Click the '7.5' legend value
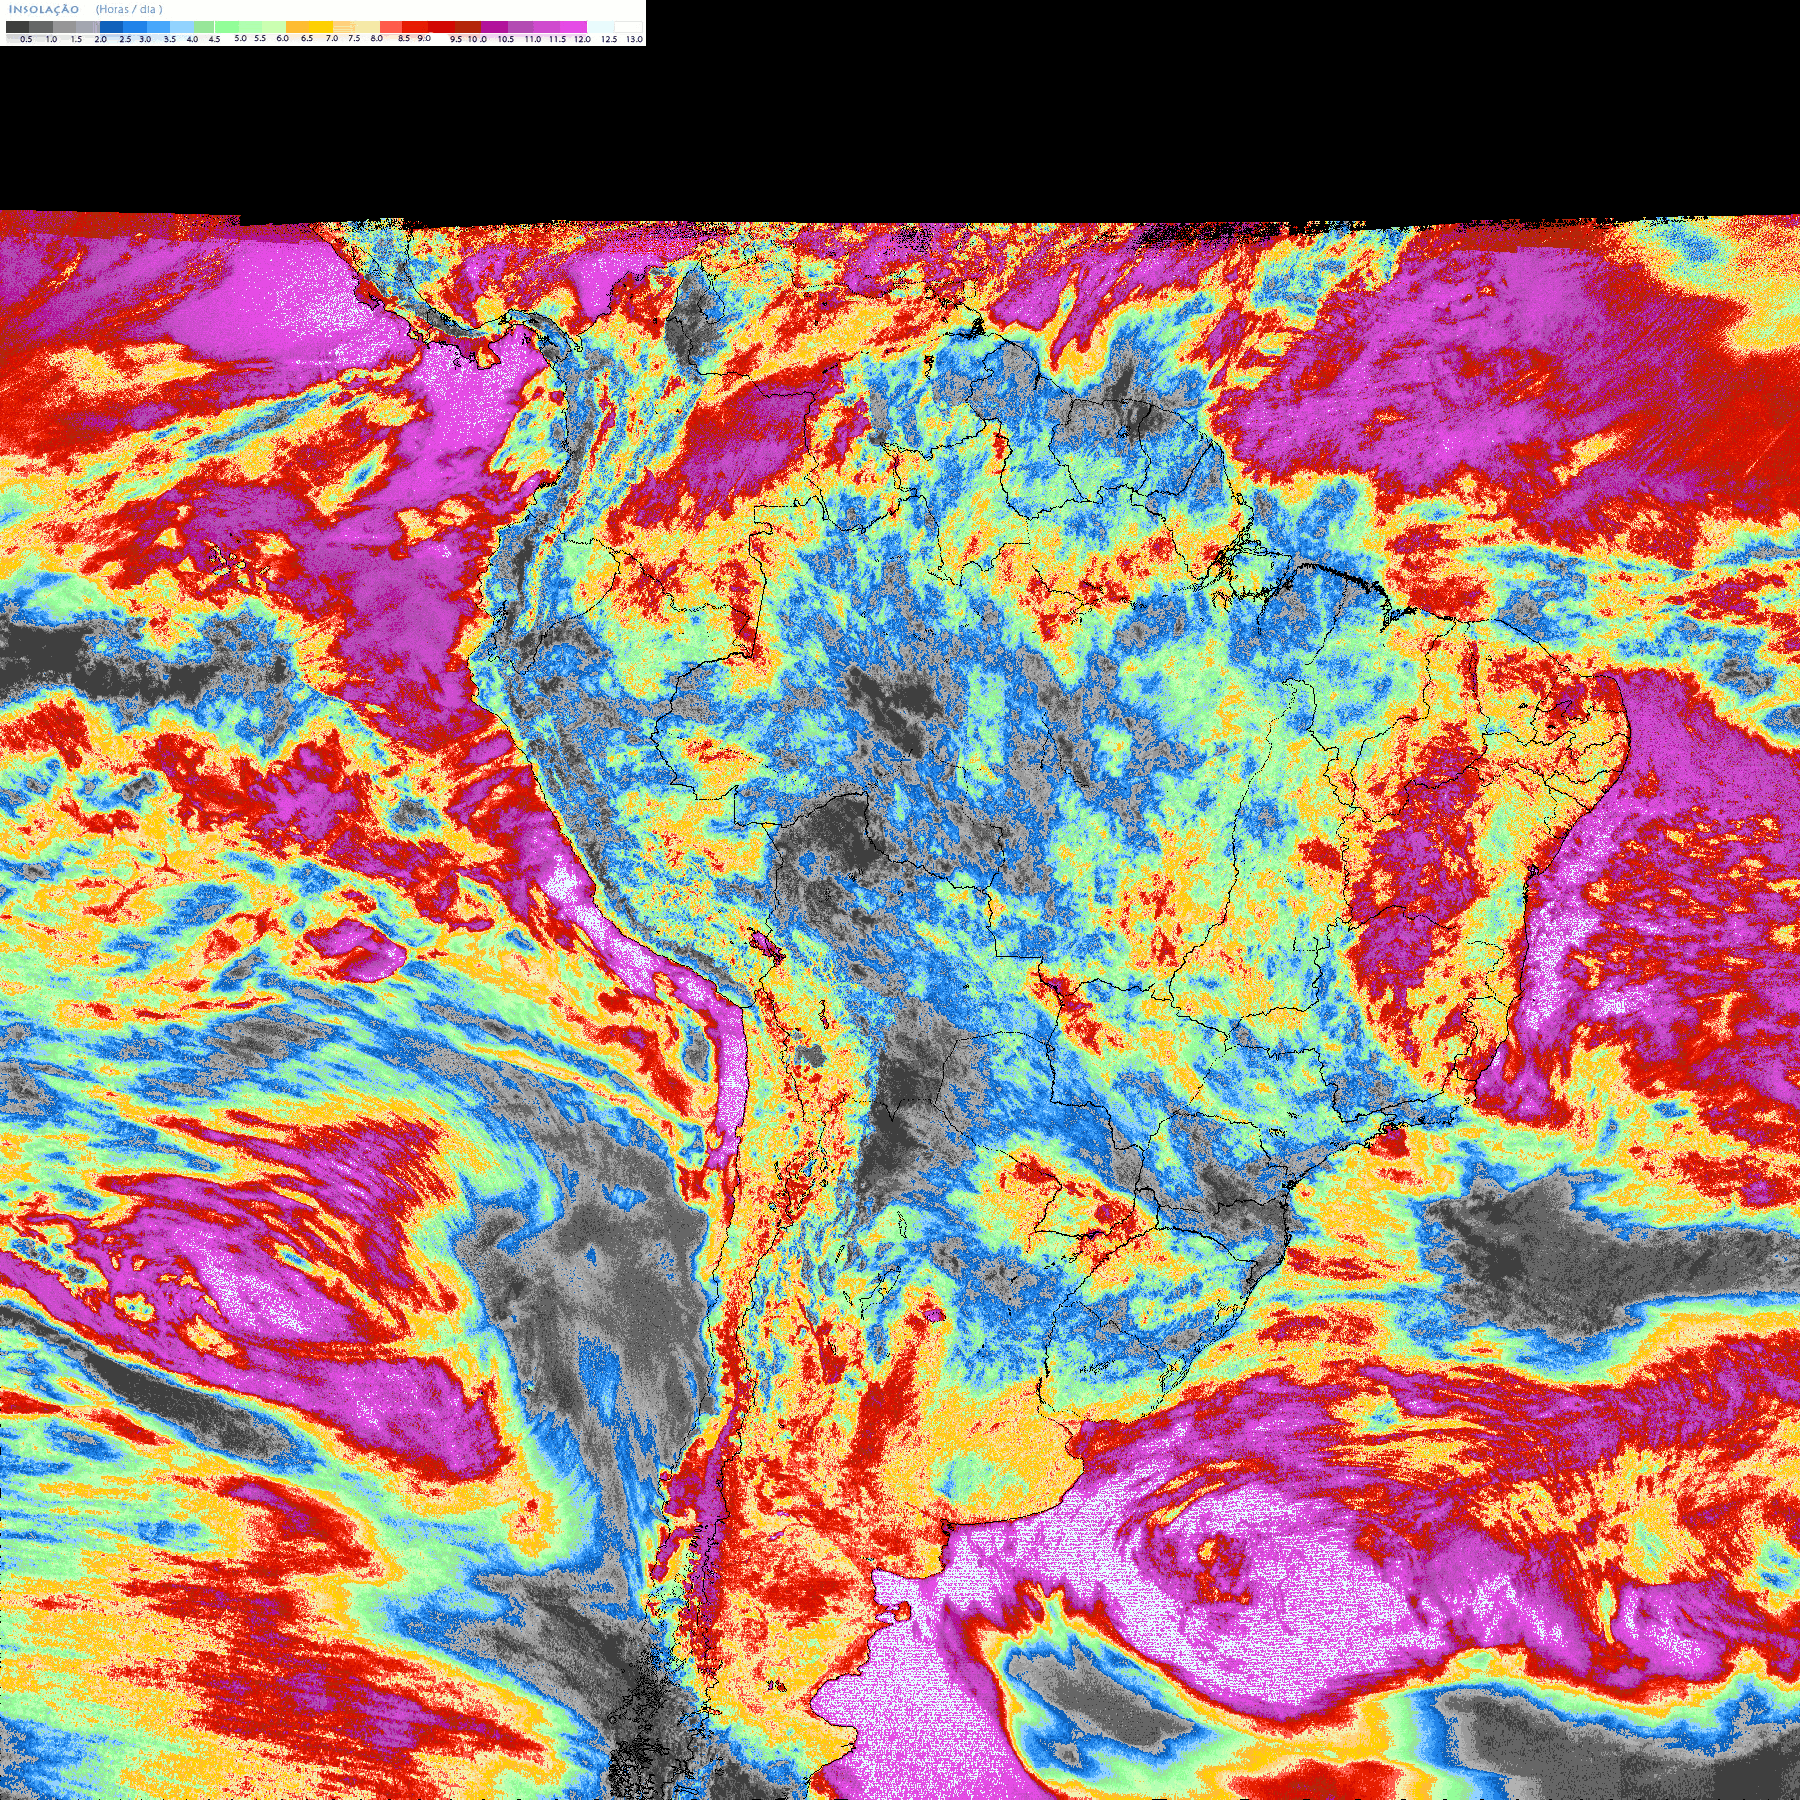 click(354, 38)
